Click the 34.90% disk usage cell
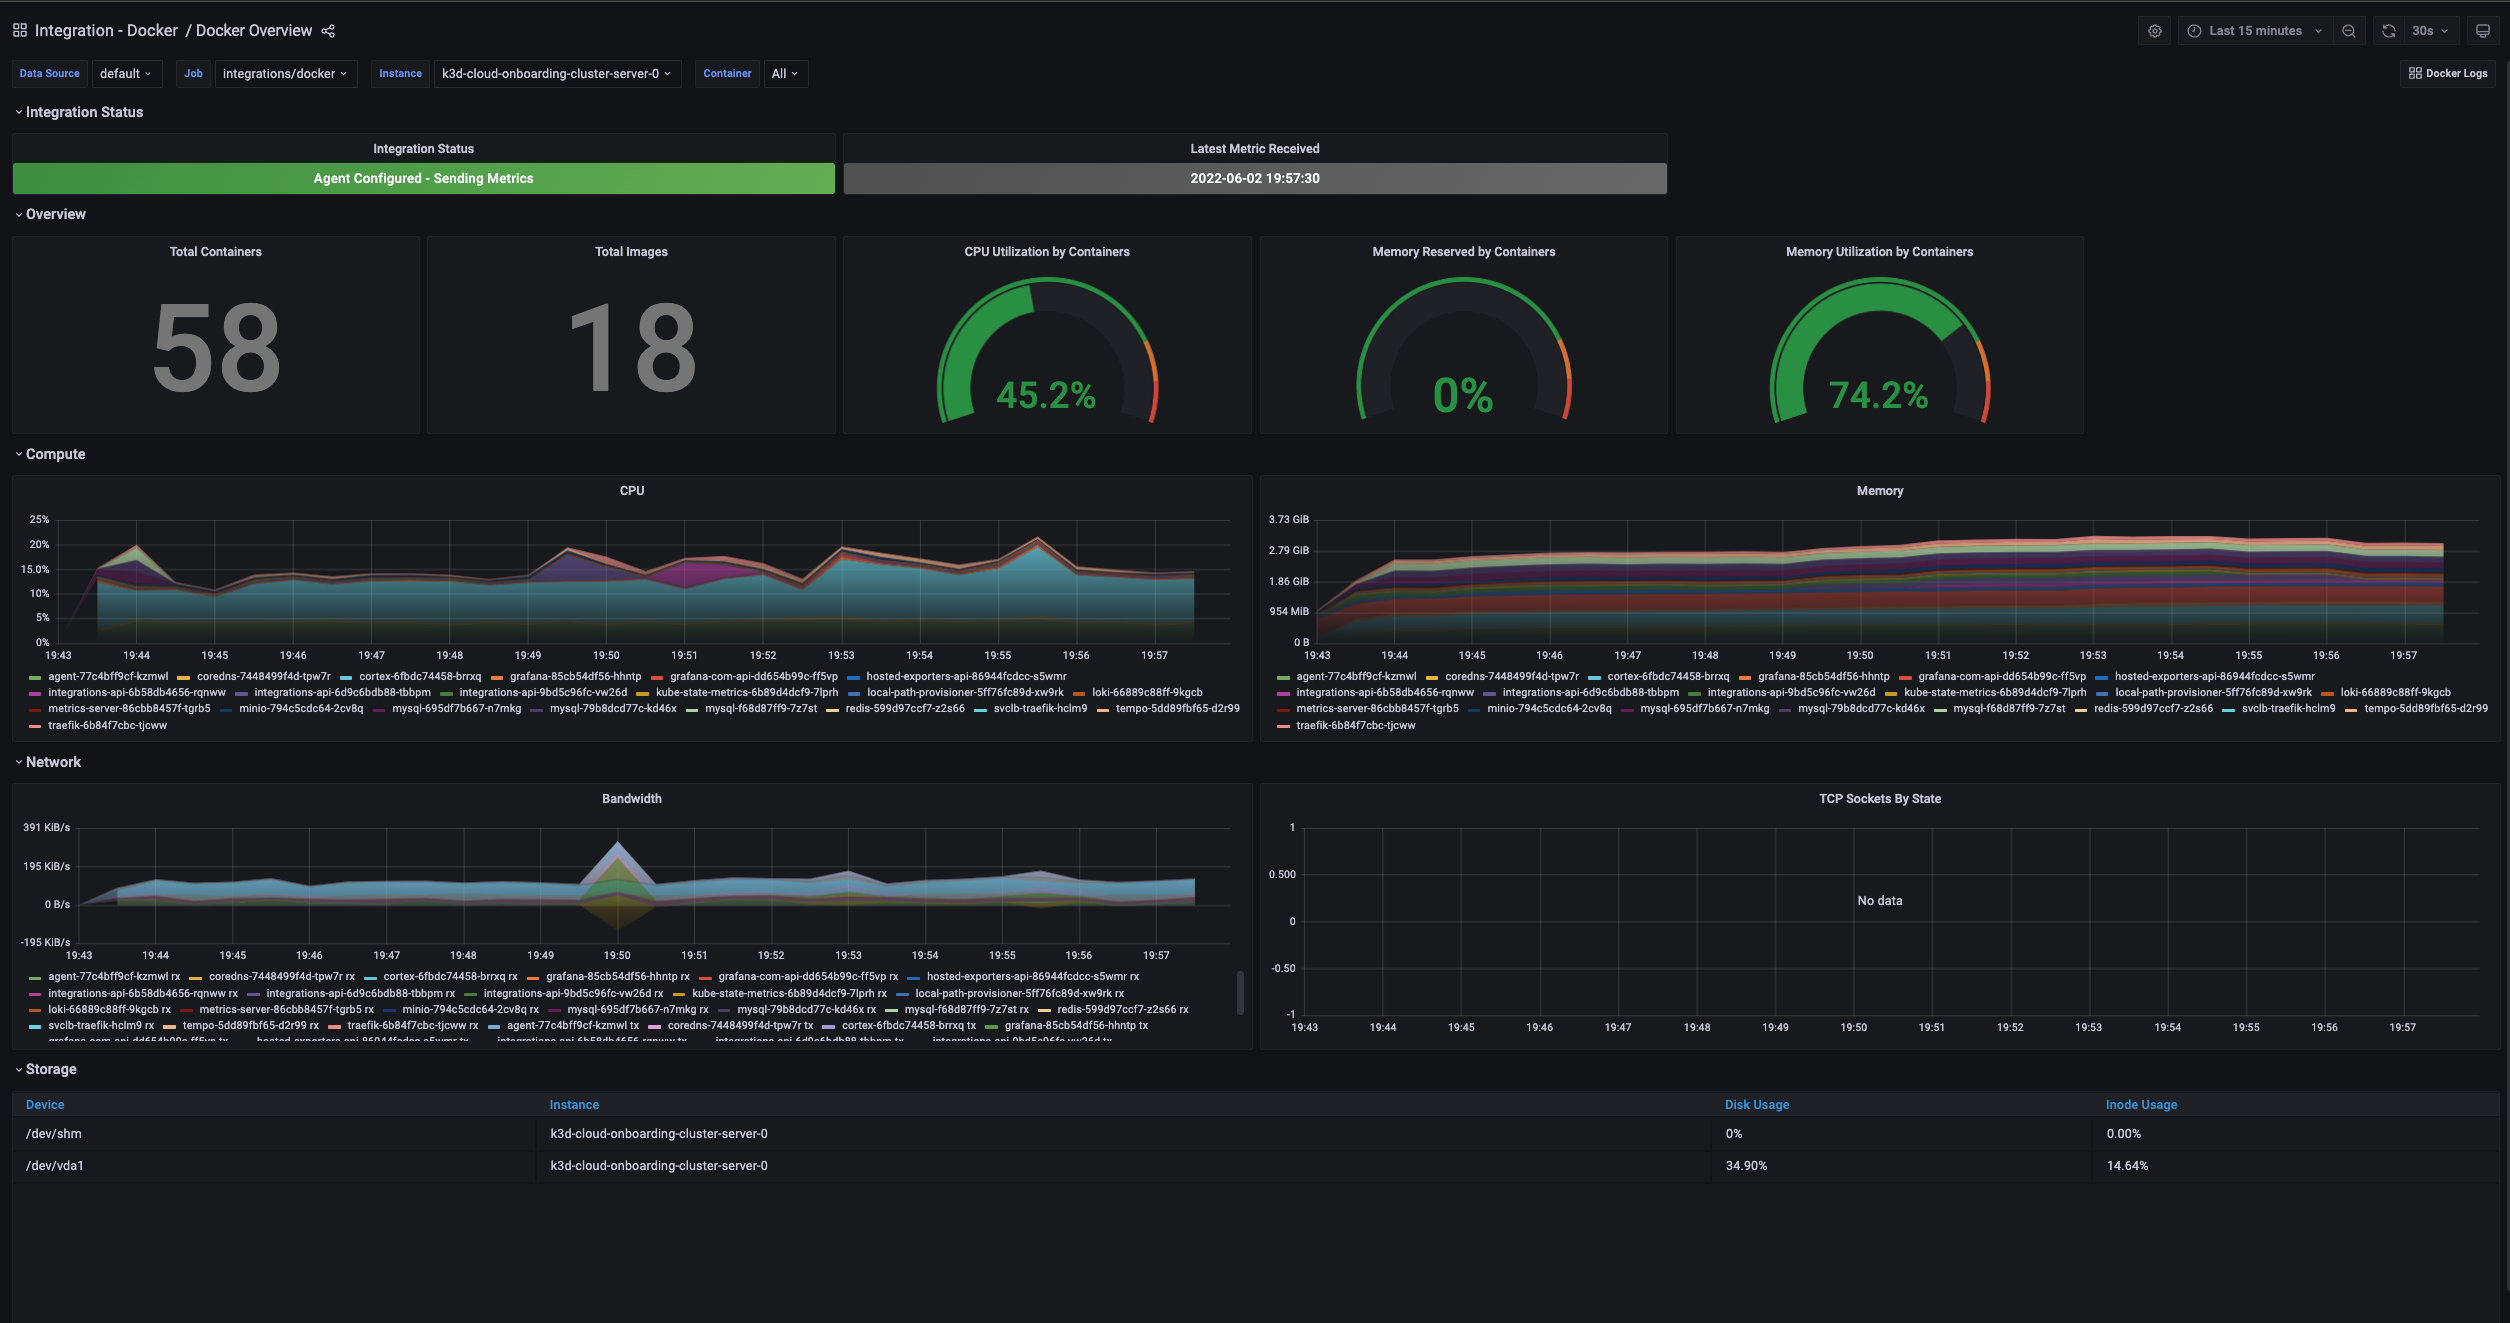 pyautogui.click(x=1902, y=1166)
